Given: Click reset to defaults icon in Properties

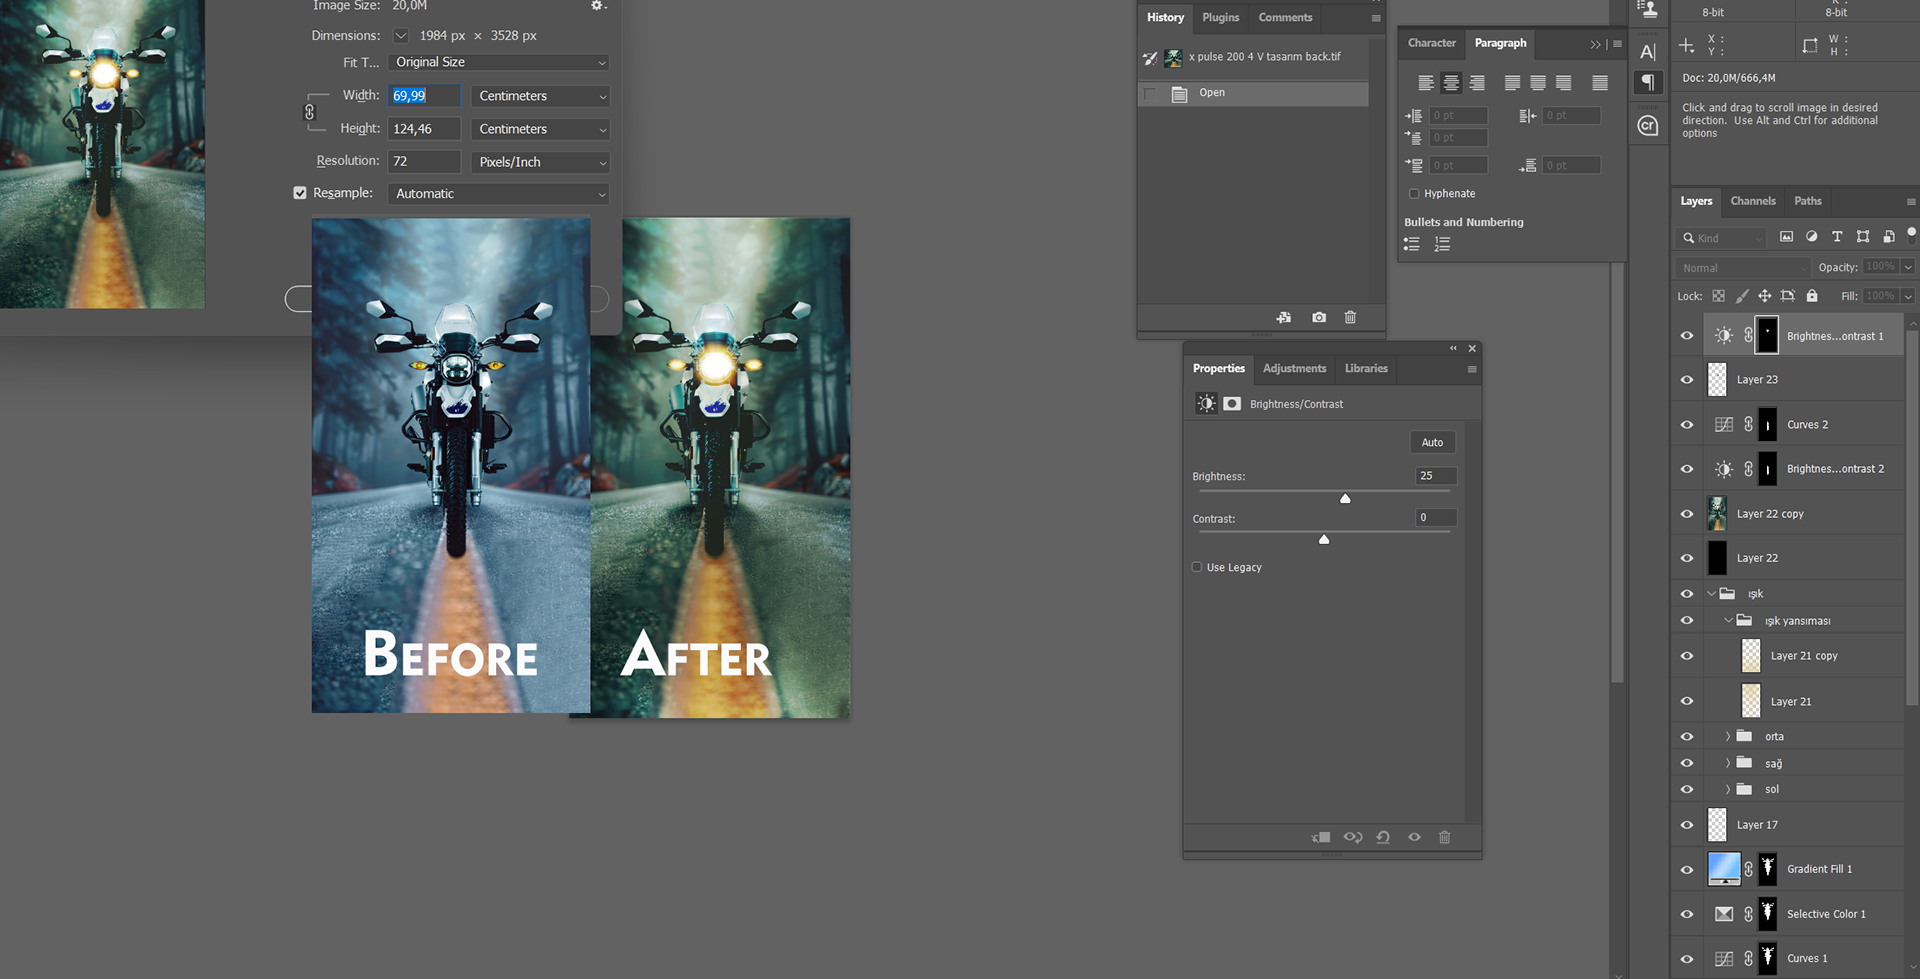Looking at the screenshot, I should tap(1383, 837).
